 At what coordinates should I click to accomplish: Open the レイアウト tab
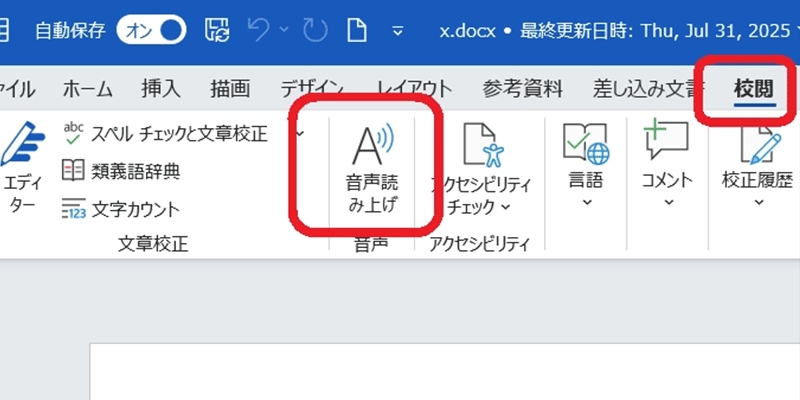(x=414, y=89)
